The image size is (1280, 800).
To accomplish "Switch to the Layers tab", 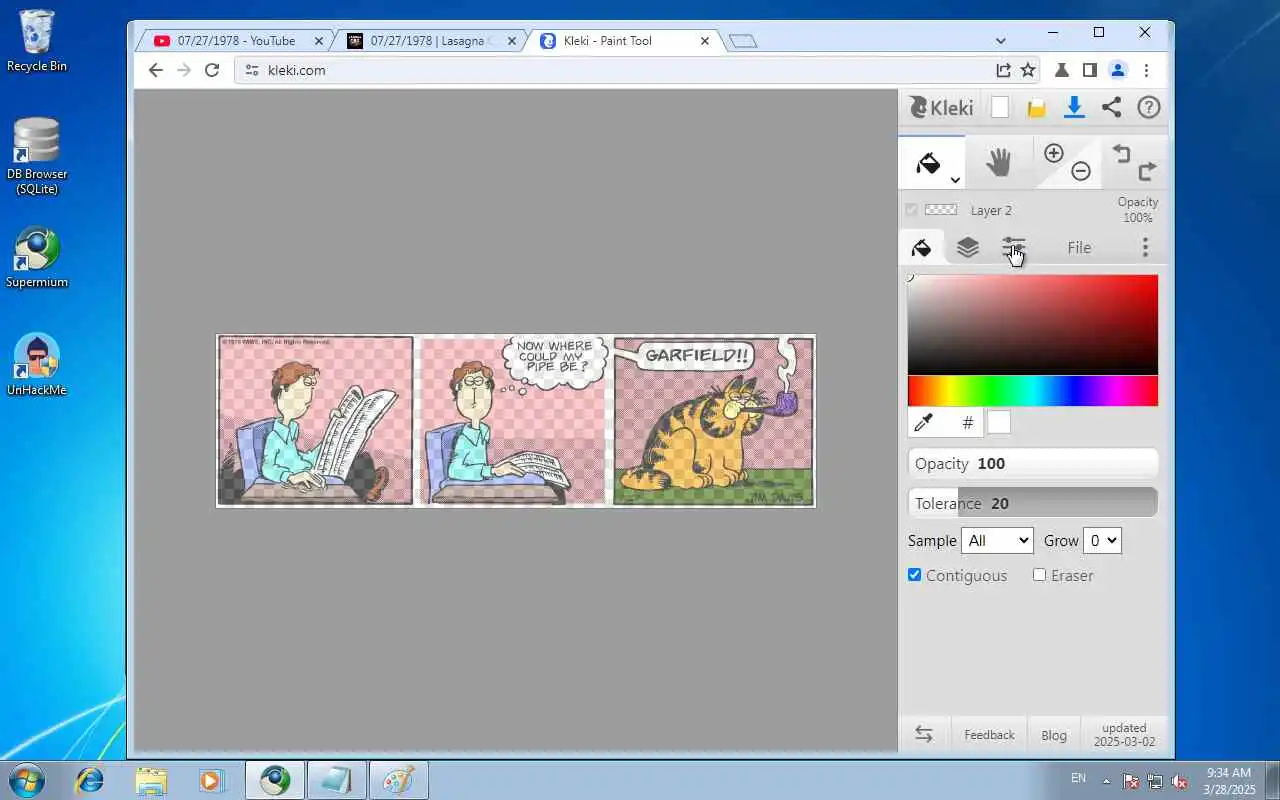I will coord(967,247).
